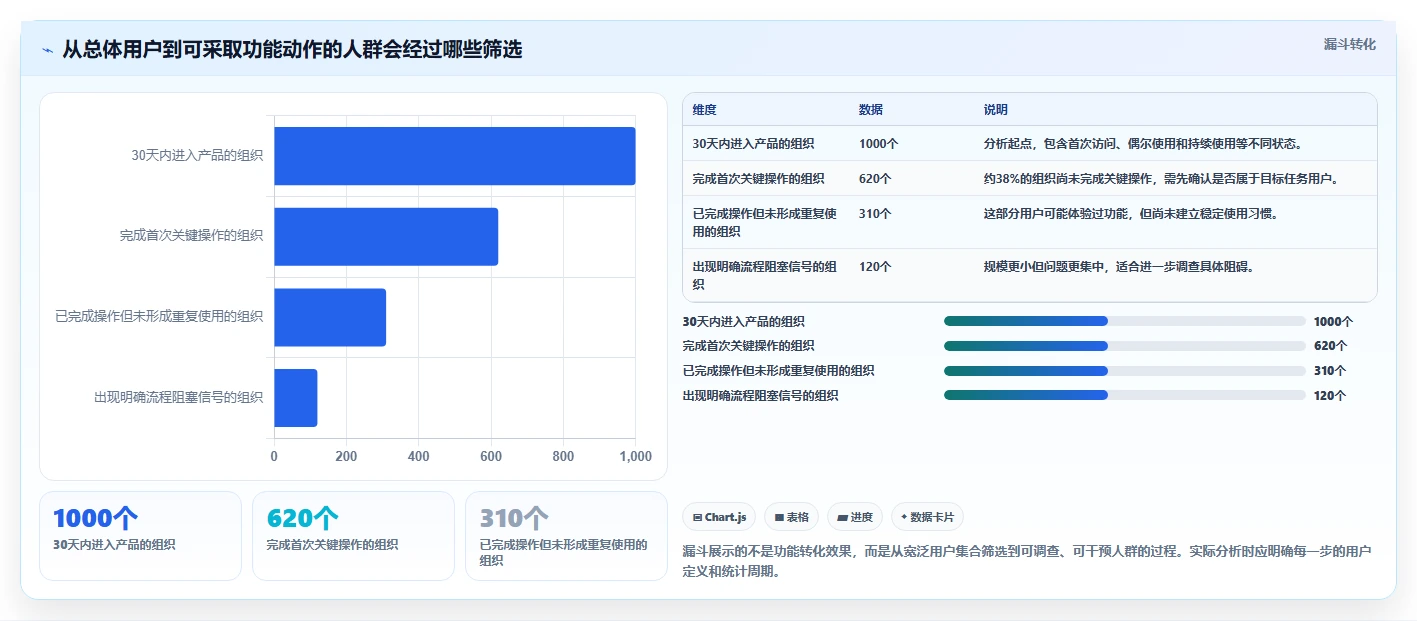Select the 进度 pill tag
Image resolution: width=1417 pixels, height=621 pixels.
click(x=855, y=517)
